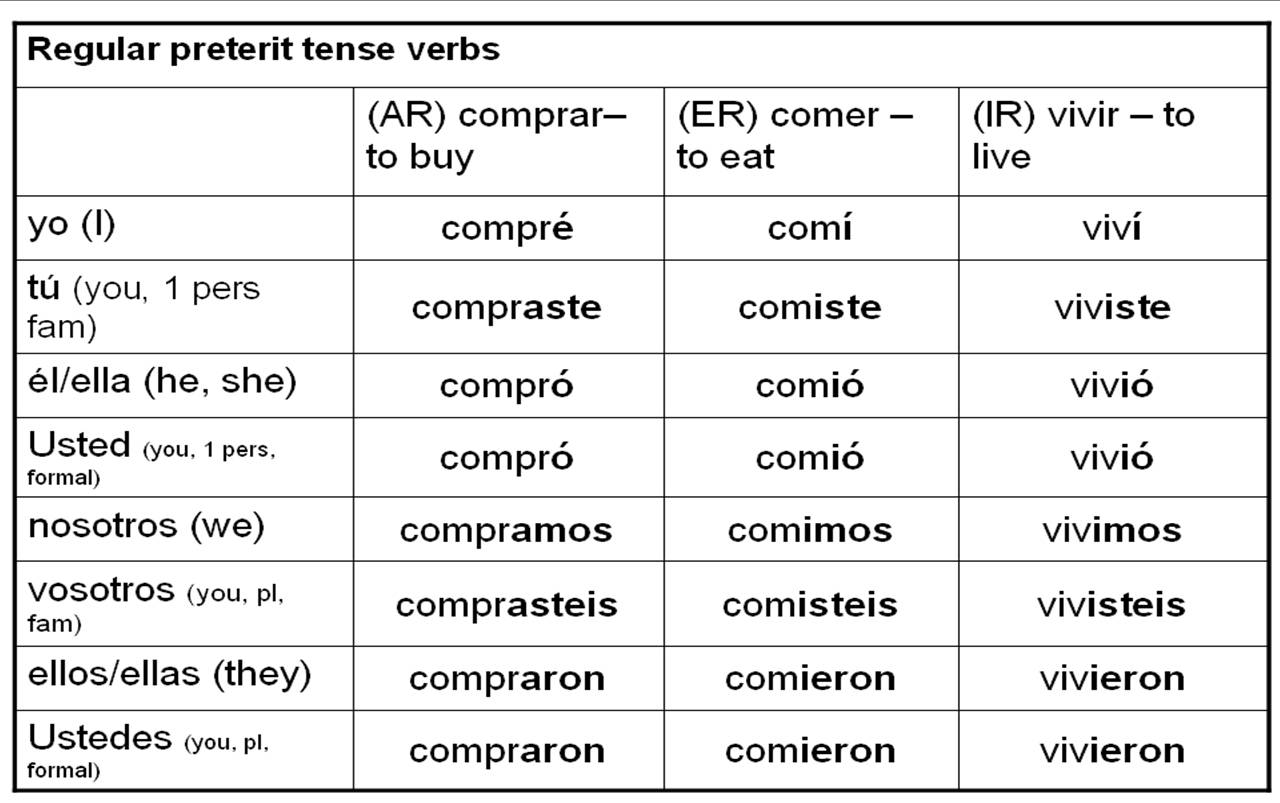Screen dimensions: 1280x803
Task: Click the word 'comí'
Action: tap(810, 228)
